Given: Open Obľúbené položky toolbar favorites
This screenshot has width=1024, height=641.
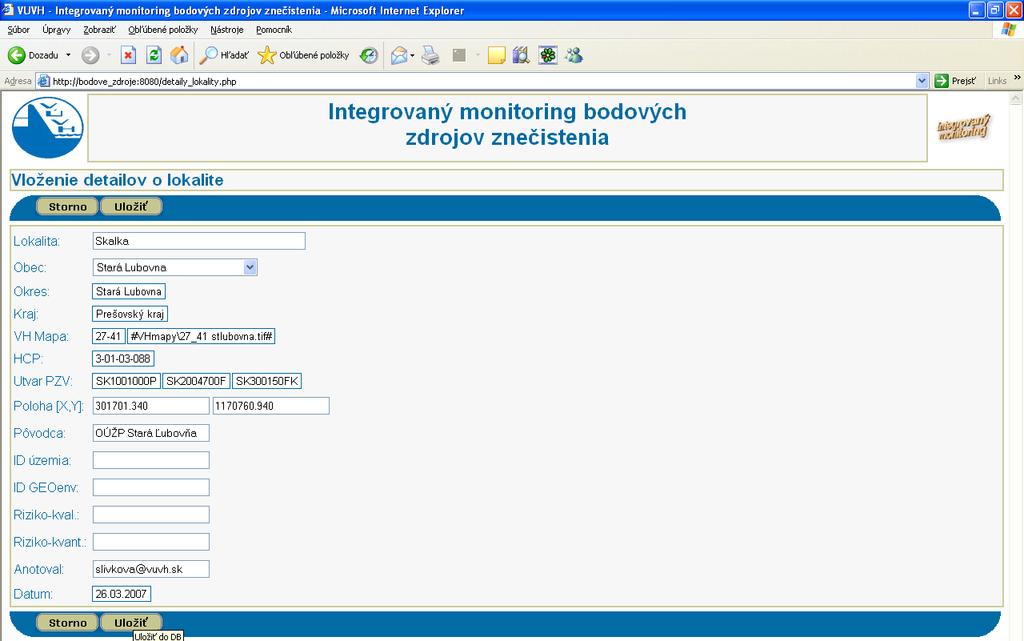Looking at the screenshot, I should [x=304, y=55].
